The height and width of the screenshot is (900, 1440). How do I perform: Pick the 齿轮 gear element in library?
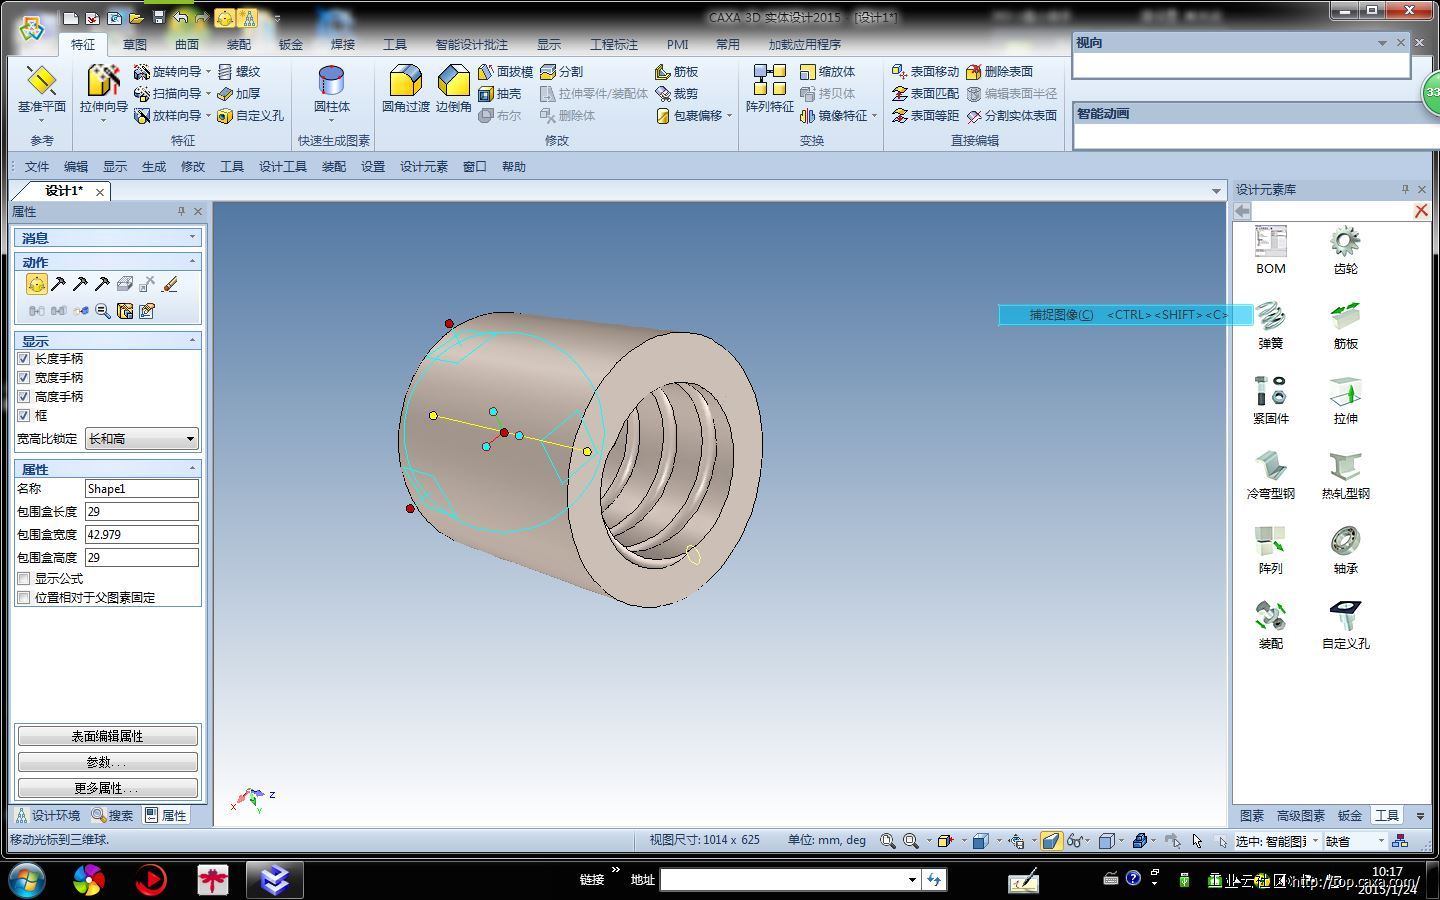pyautogui.click(x=1345, y=250)
